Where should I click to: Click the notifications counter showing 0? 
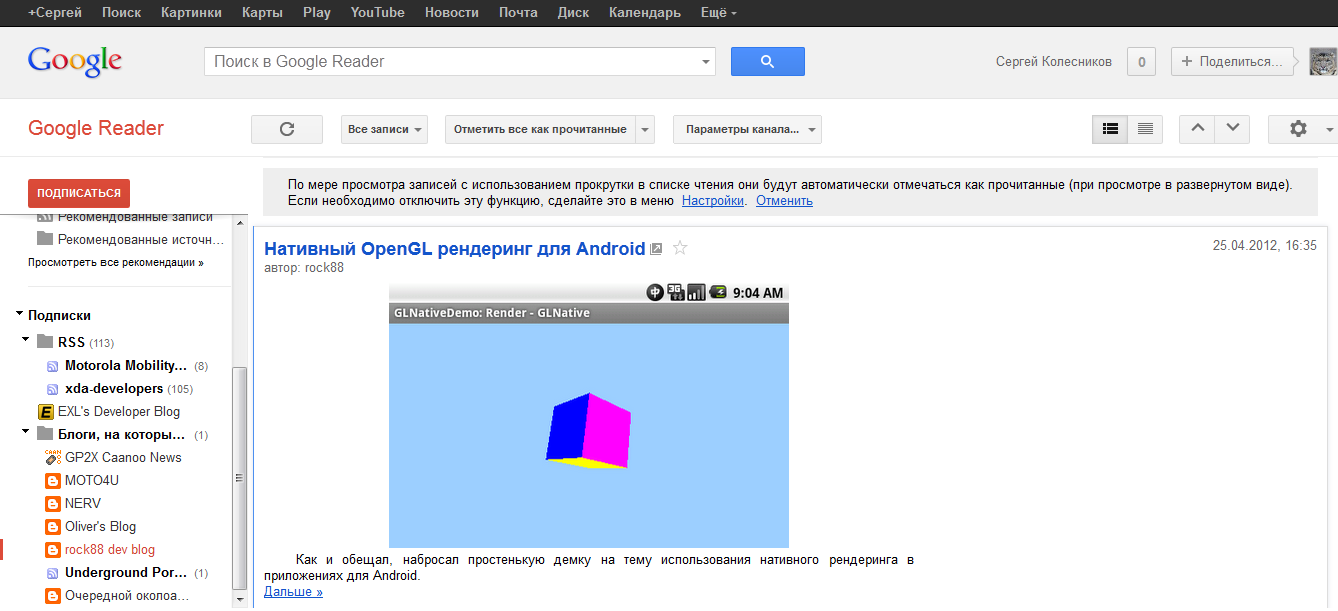[1142, 61]
